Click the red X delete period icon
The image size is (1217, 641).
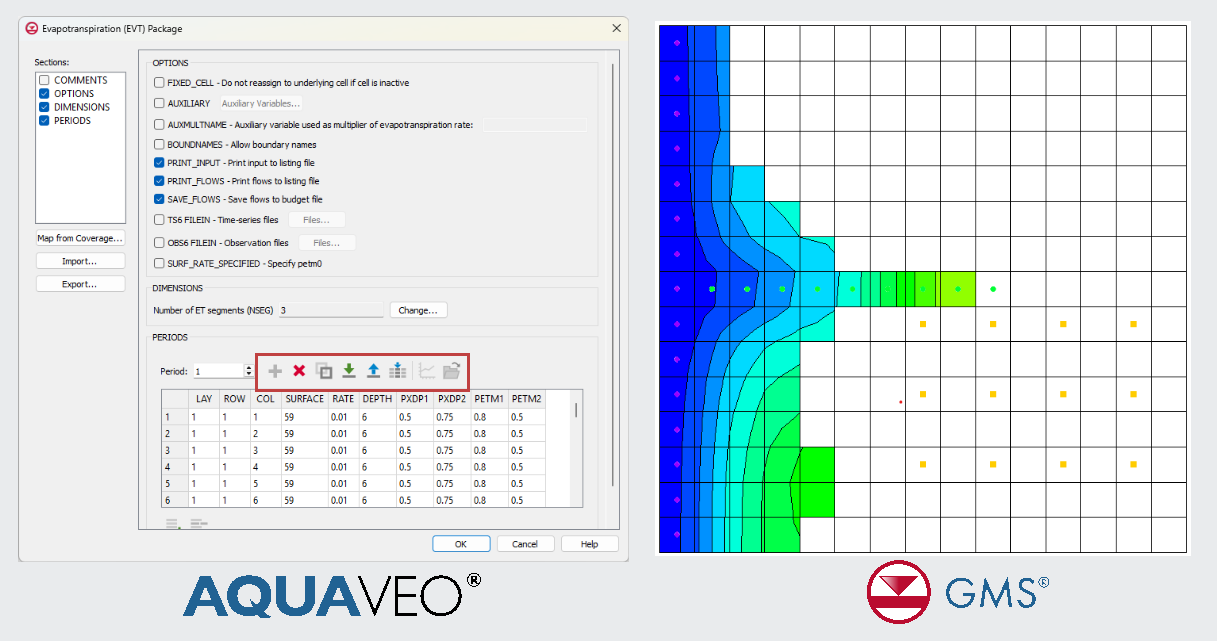pyautogui.click(x=299, y=371)
